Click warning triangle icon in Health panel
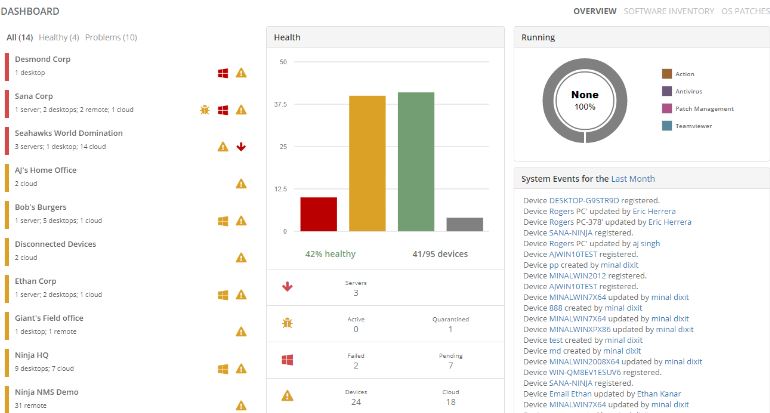770x413 pixels. pos(287,396)
